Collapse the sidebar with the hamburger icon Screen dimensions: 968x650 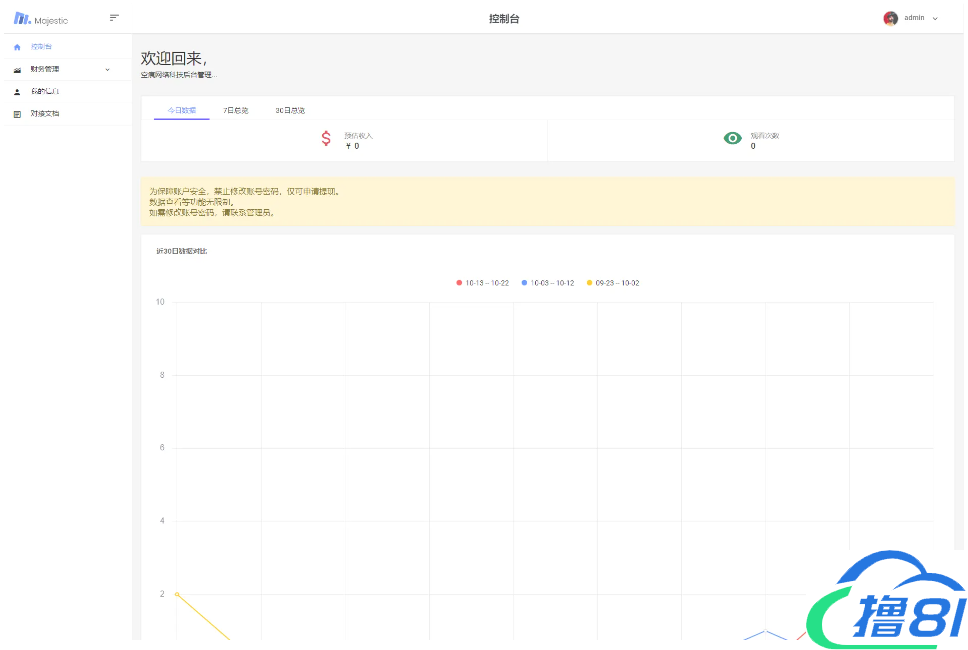coord(114,17)
